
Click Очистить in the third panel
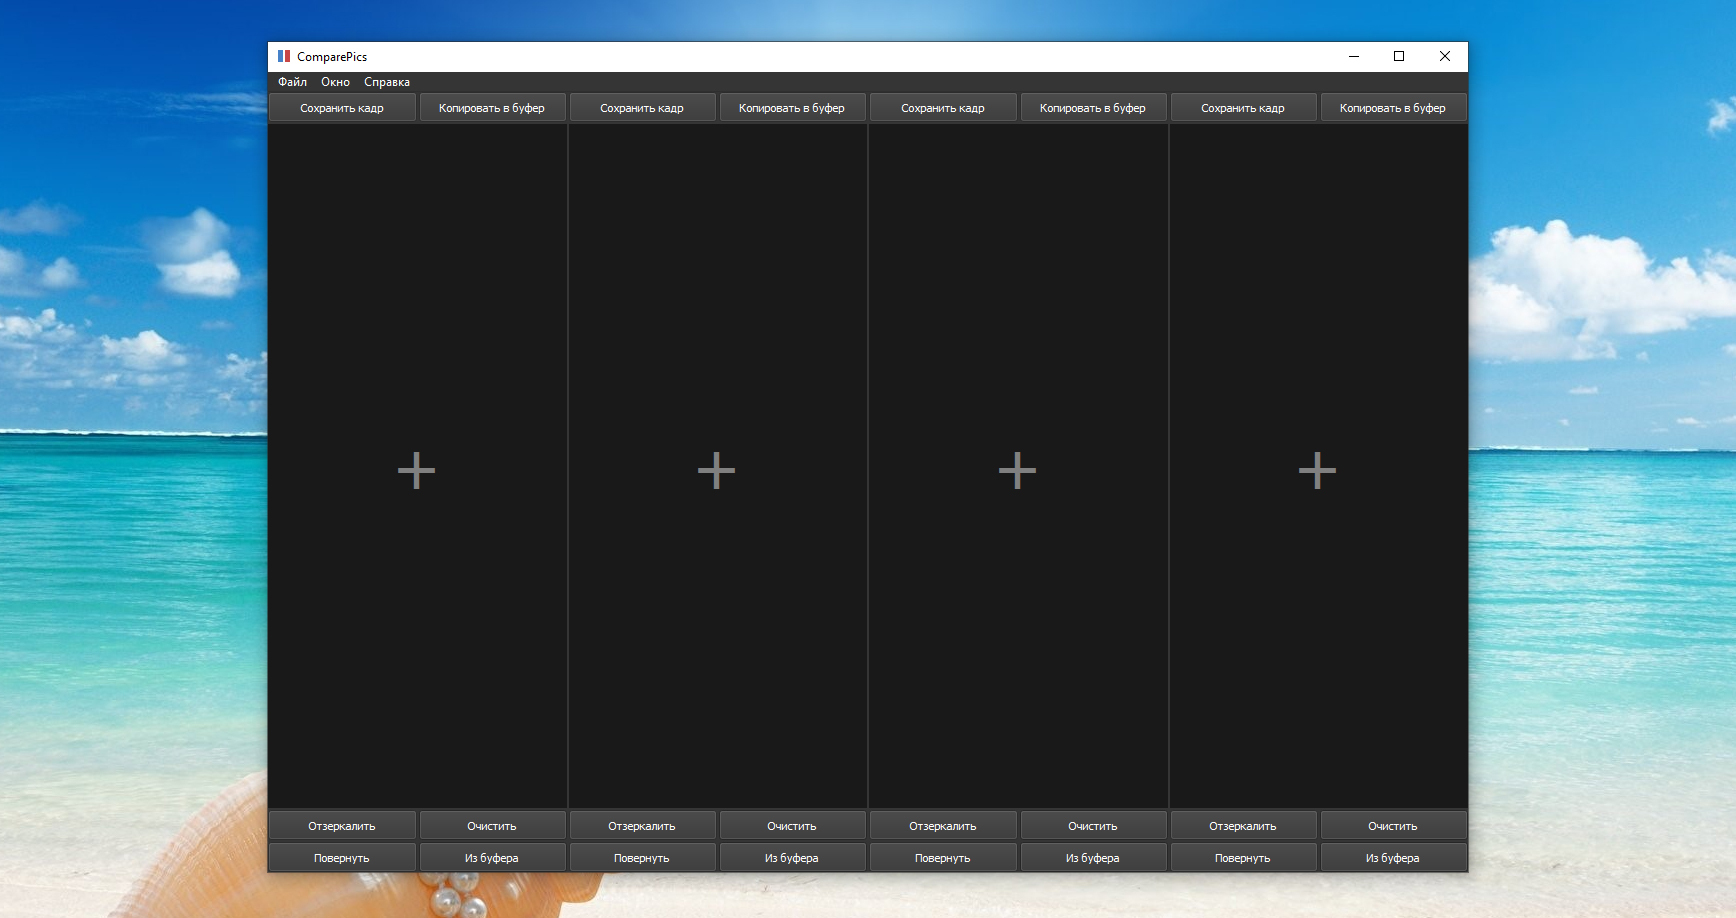[x=1093, y=826]
